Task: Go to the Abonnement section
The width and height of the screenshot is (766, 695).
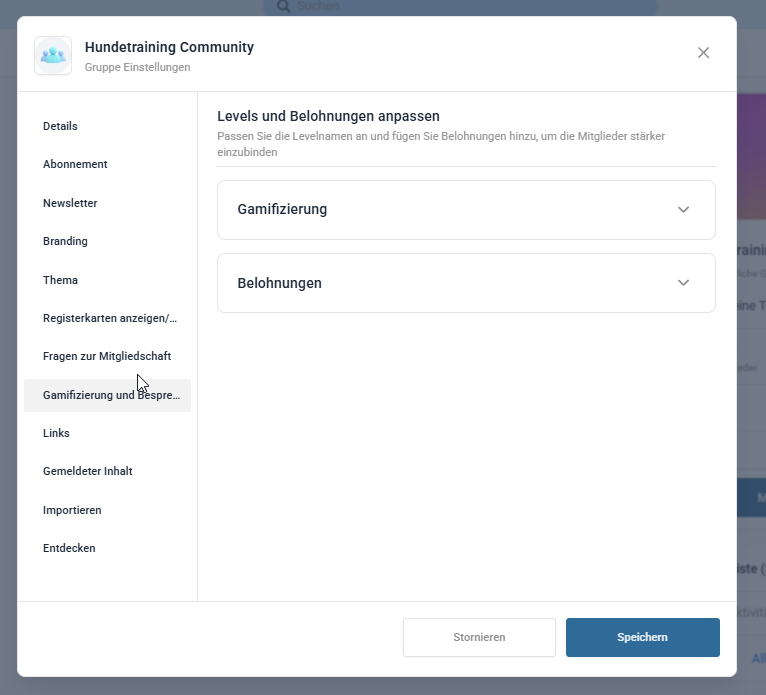Action: [75, 164]
